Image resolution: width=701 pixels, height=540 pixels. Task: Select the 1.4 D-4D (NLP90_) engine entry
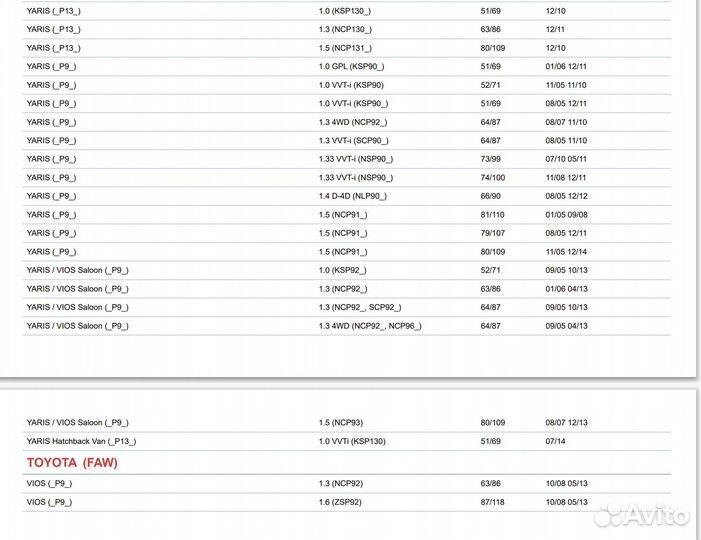tap(352, 196)
